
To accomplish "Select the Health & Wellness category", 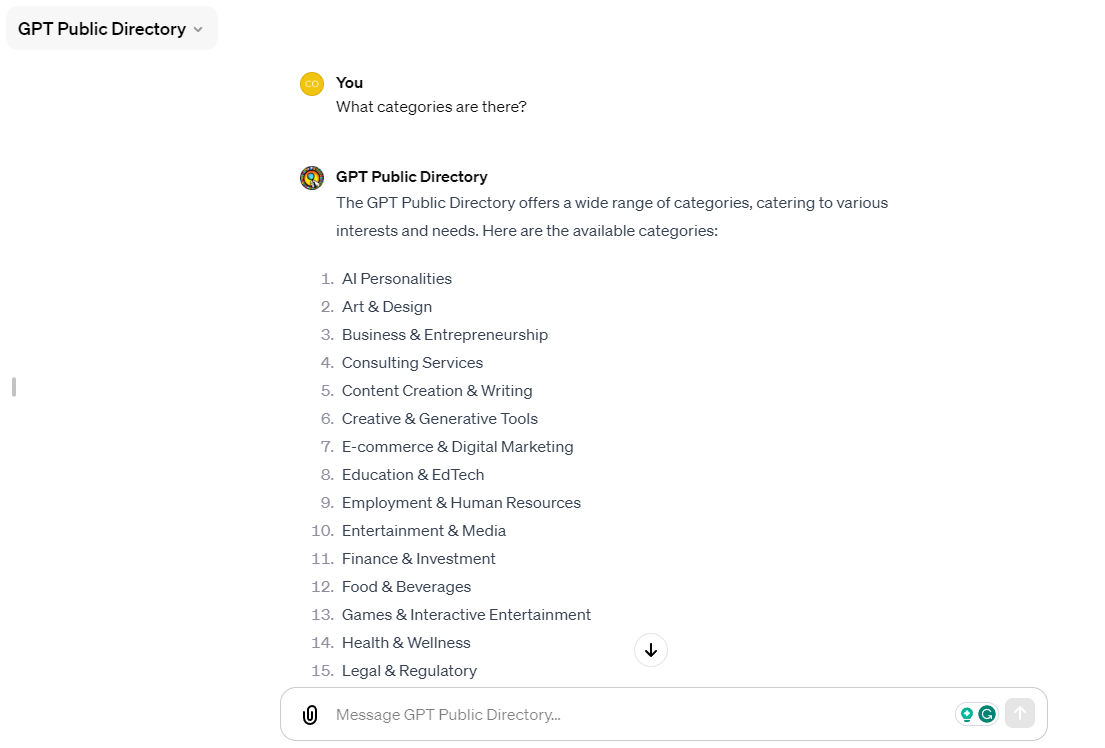I will pos(405,642).
